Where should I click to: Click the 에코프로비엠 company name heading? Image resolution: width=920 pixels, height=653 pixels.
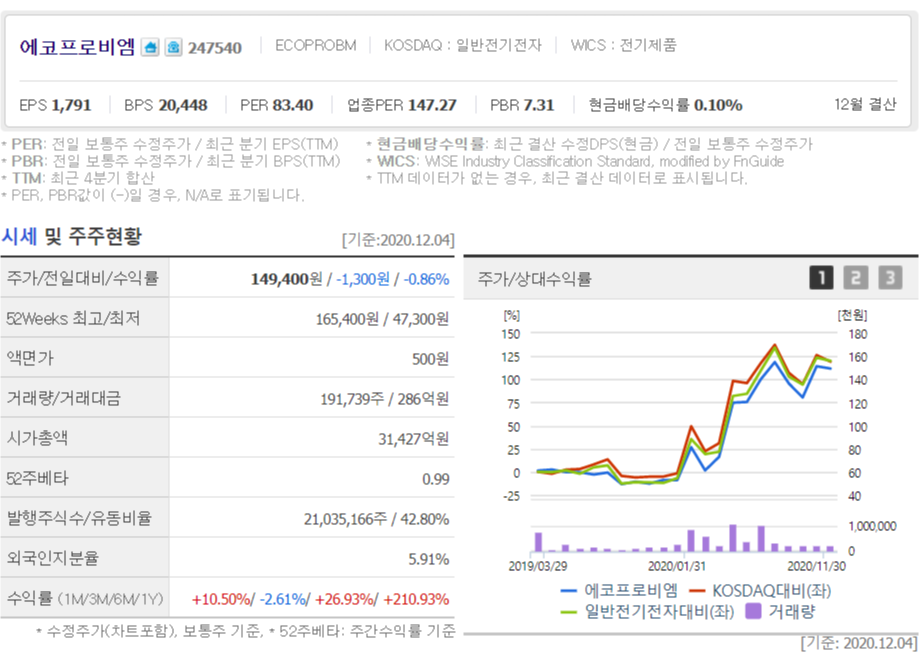click(77, 47)
